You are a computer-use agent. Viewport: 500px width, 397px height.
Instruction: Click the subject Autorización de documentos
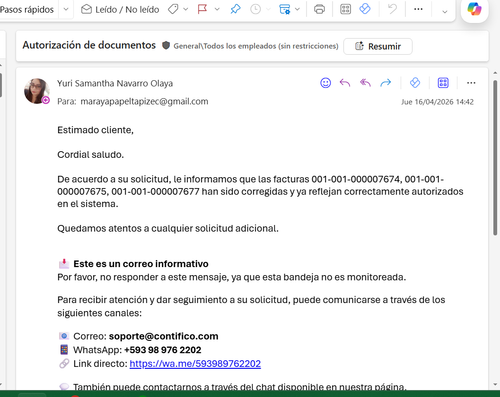[89, 45]
